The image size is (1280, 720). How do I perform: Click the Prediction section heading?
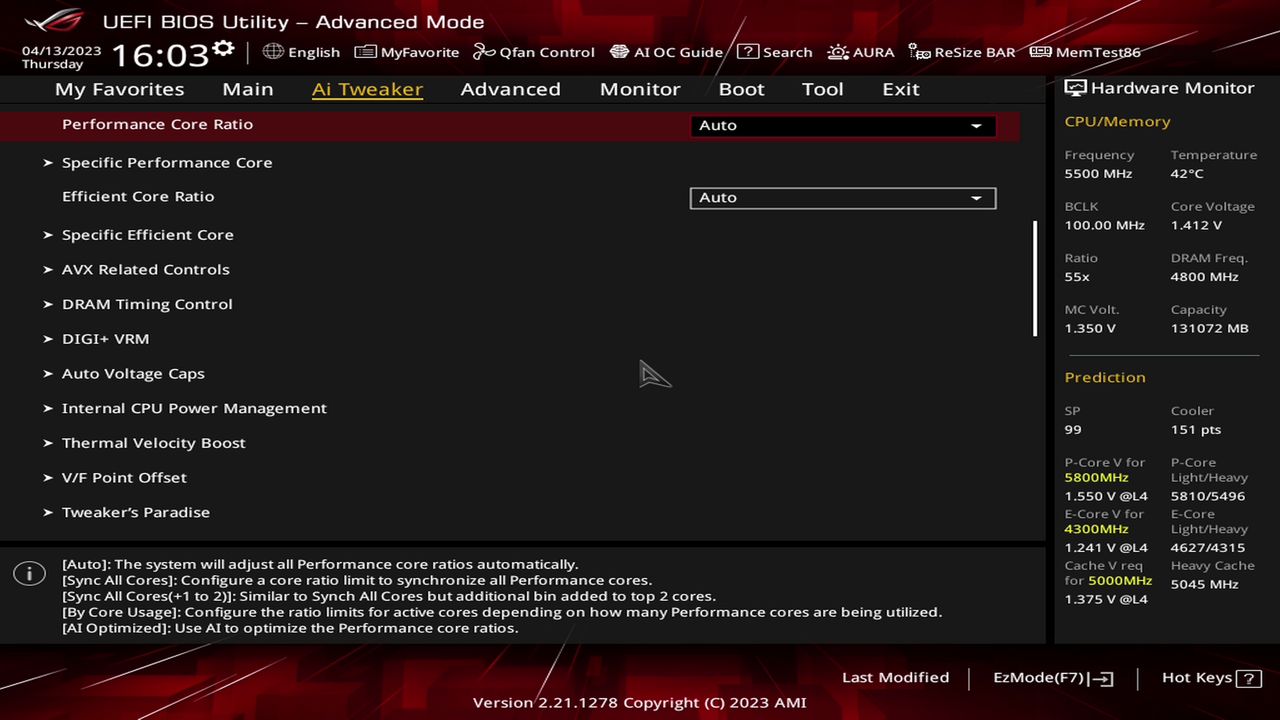[x=1105, y=378]
